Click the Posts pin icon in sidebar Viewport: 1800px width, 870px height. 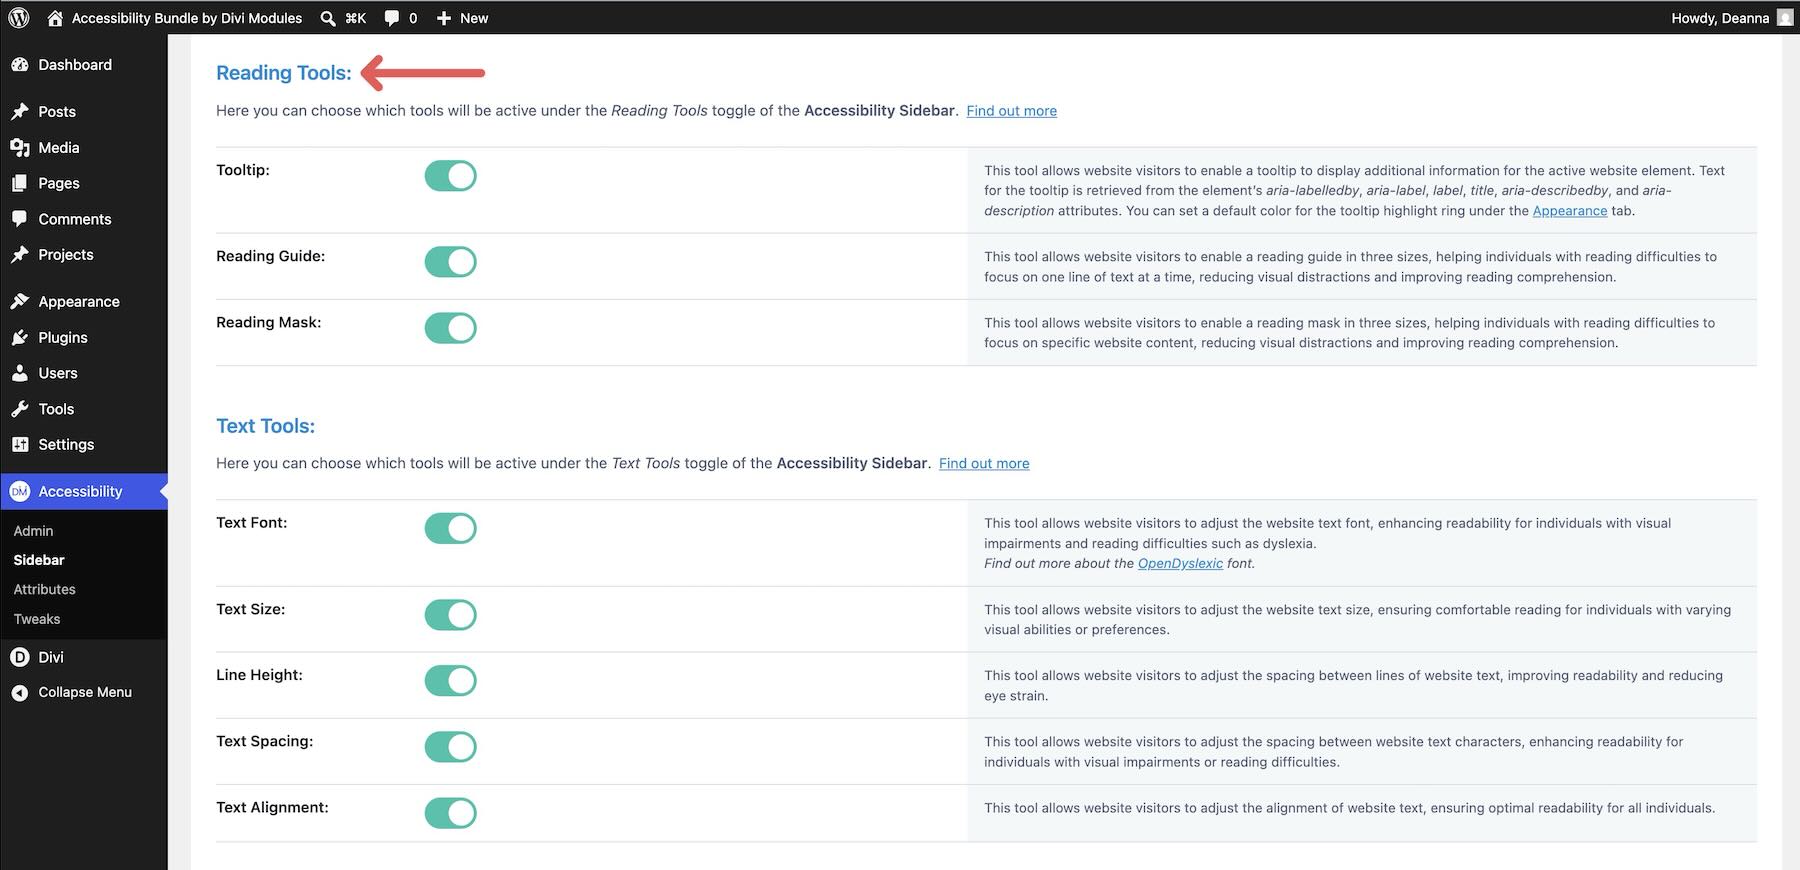(20, 112)
